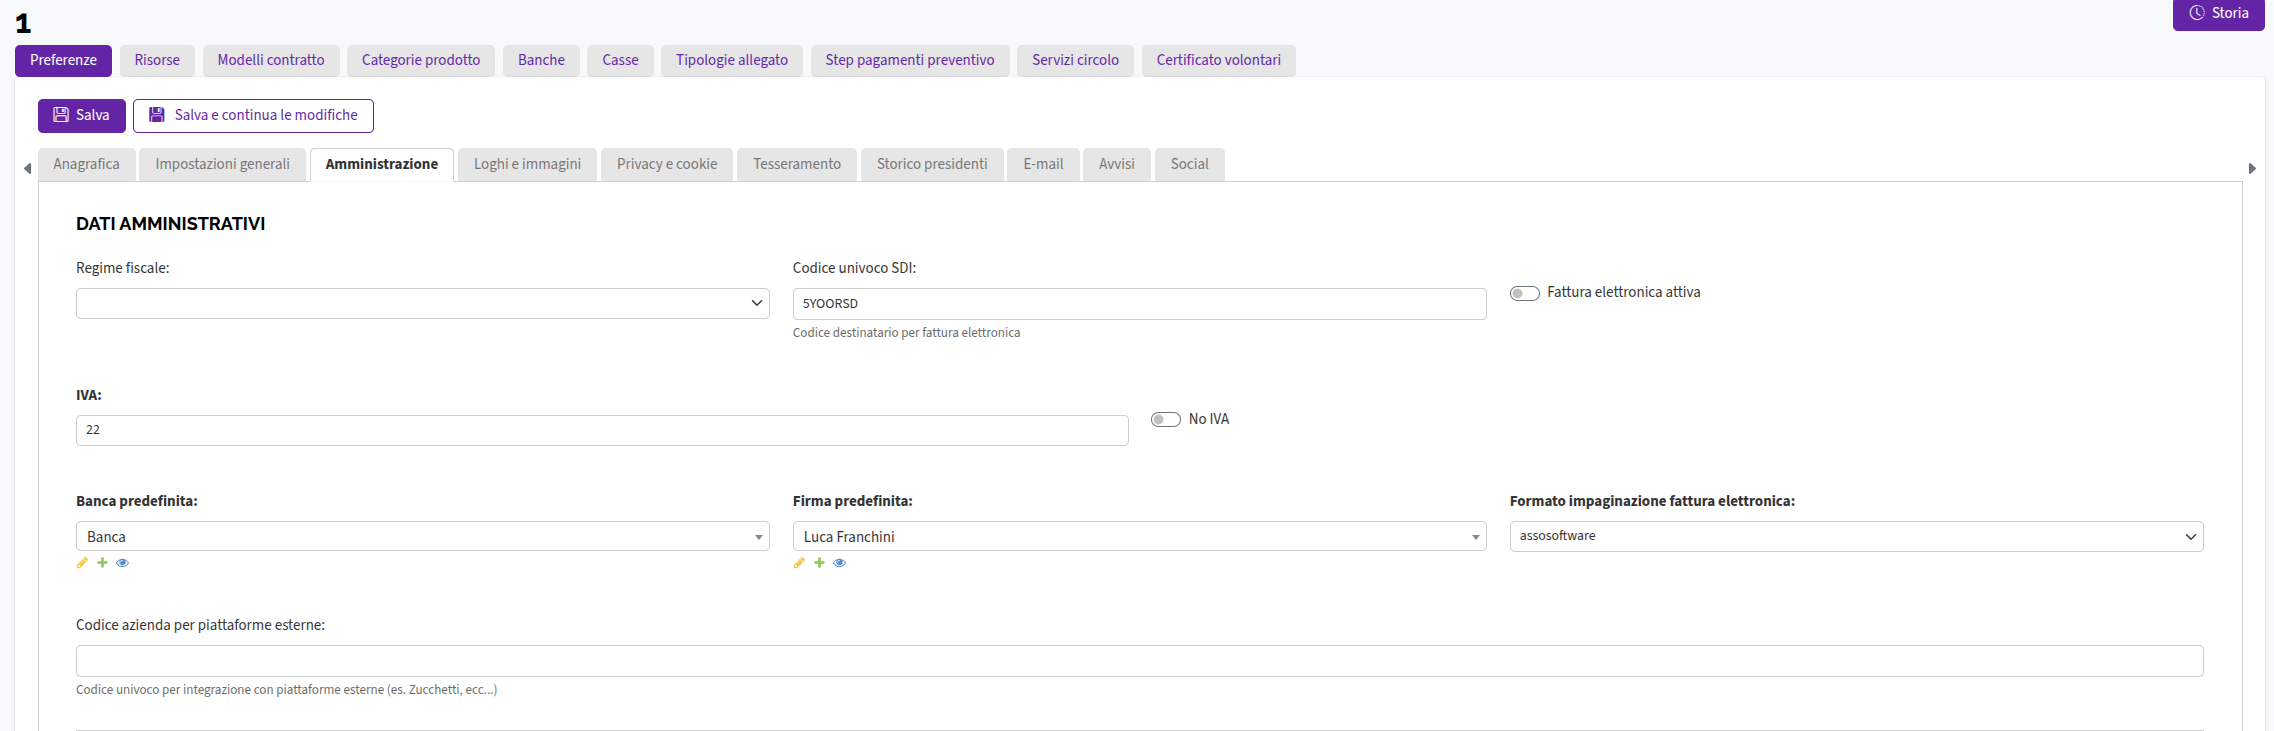Open the Casse section
2274x731 pixels.
click(x=620, y=60)
